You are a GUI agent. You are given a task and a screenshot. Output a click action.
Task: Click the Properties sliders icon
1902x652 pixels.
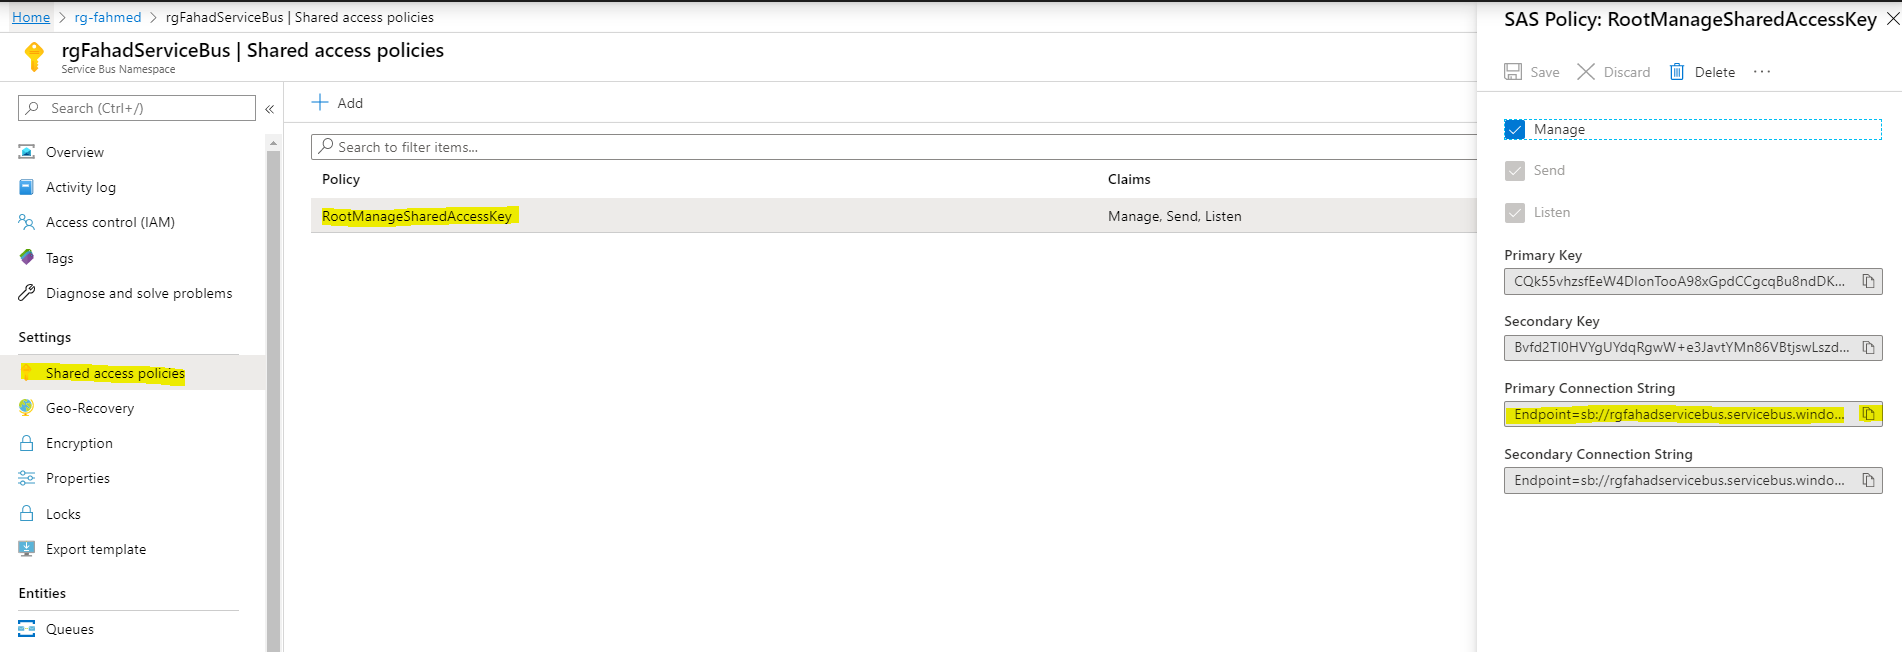tap(27, 478)
